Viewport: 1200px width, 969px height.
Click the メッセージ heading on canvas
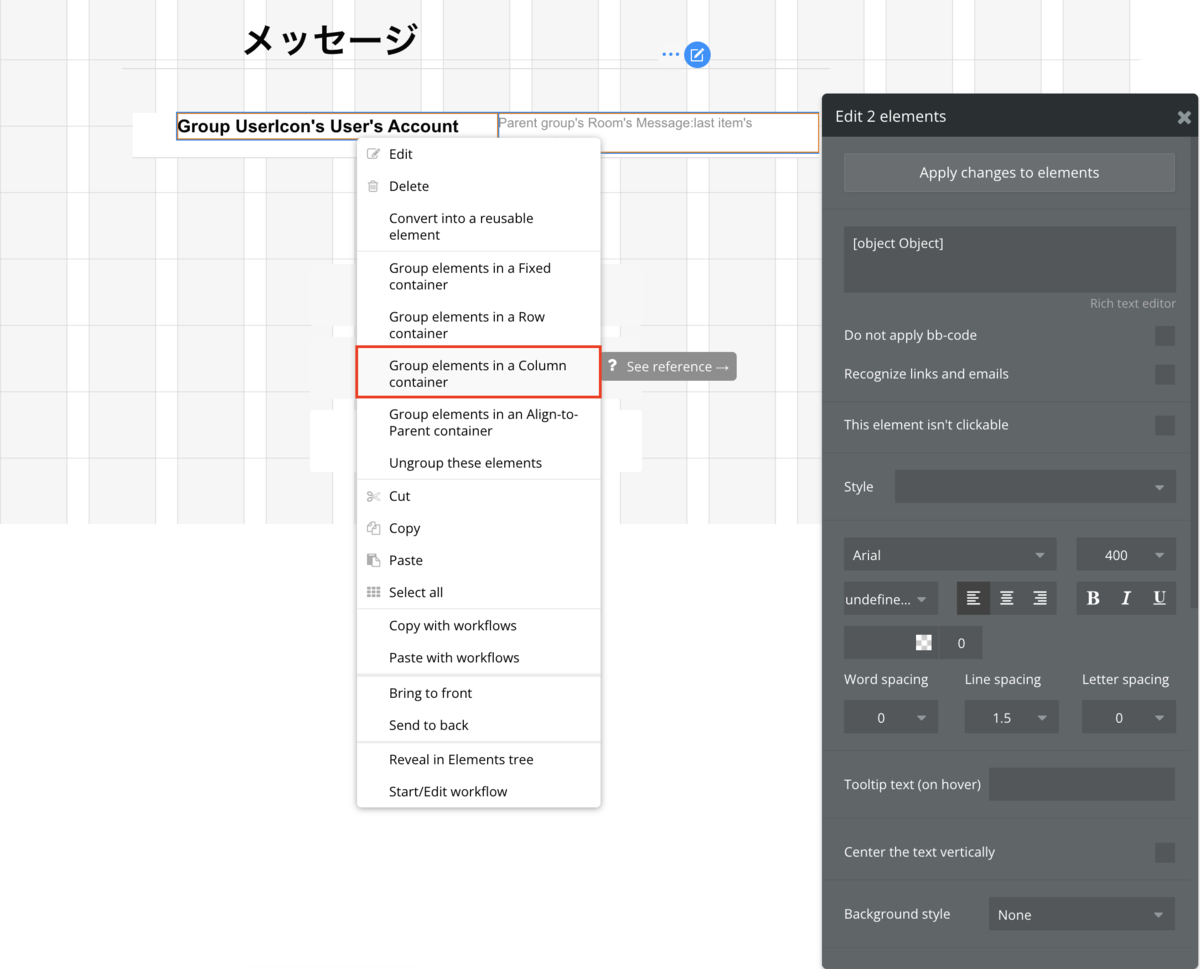click(330, 40)
